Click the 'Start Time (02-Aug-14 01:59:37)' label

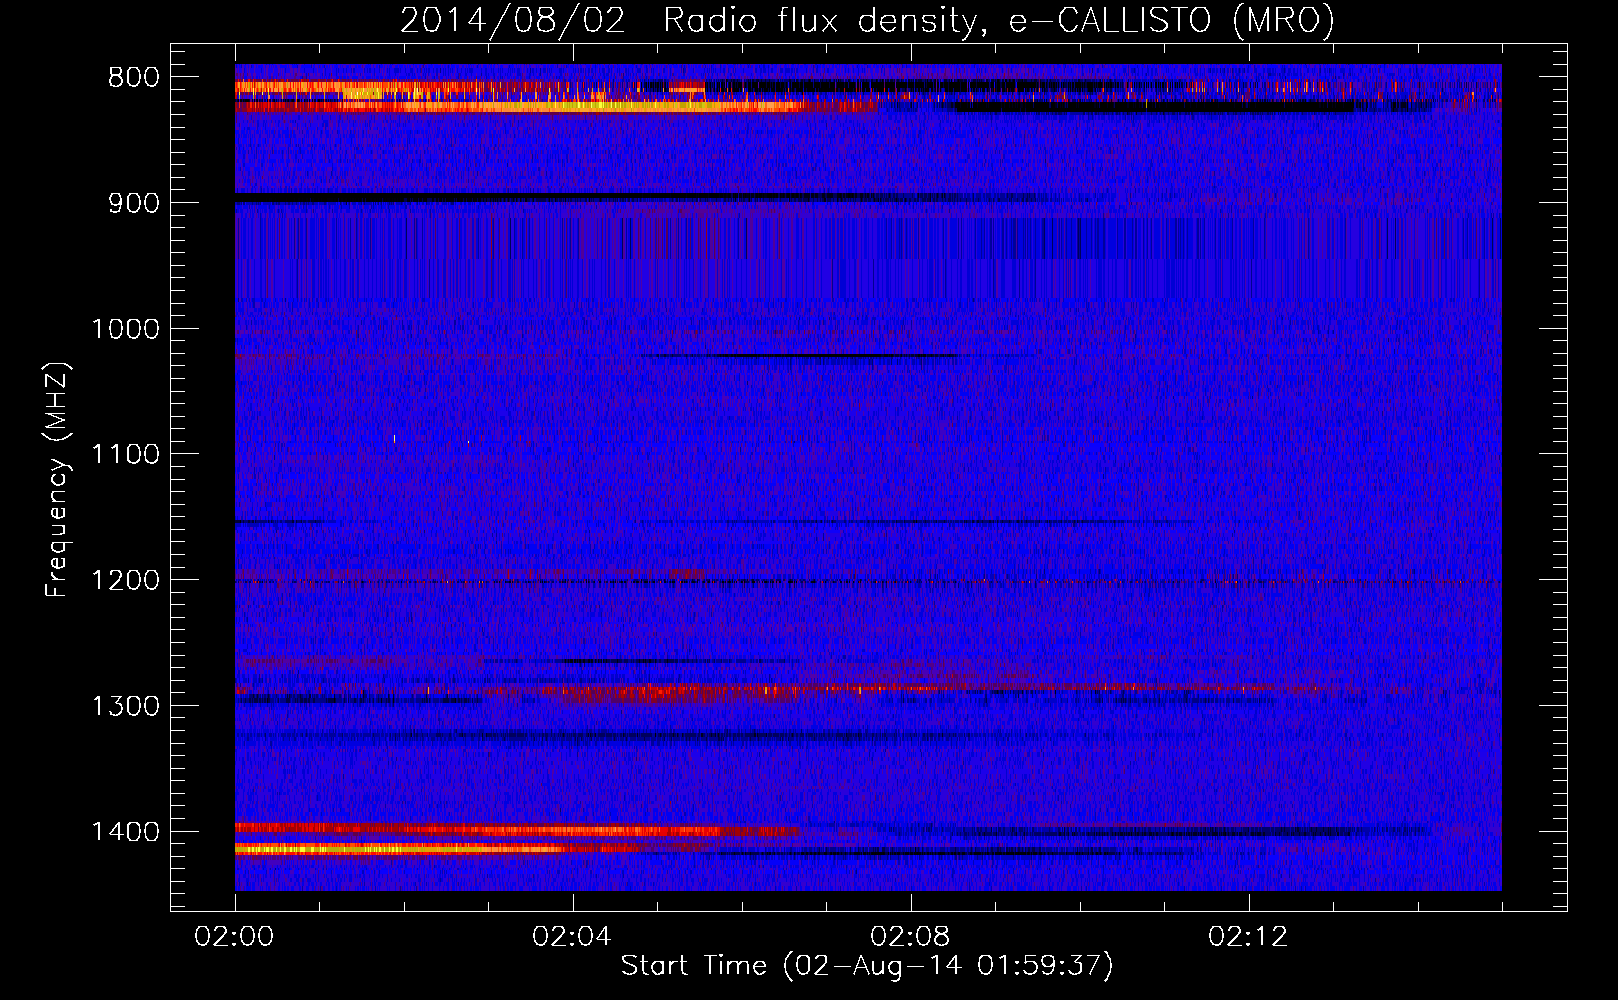867,967
